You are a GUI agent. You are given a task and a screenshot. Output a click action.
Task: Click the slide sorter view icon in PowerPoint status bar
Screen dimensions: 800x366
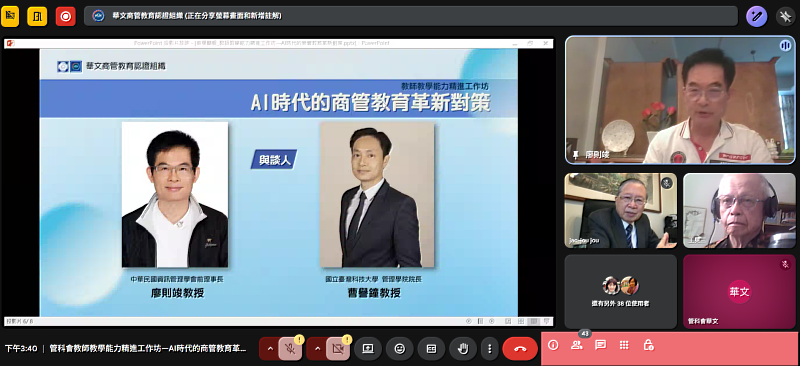click(x=520, y=321)
